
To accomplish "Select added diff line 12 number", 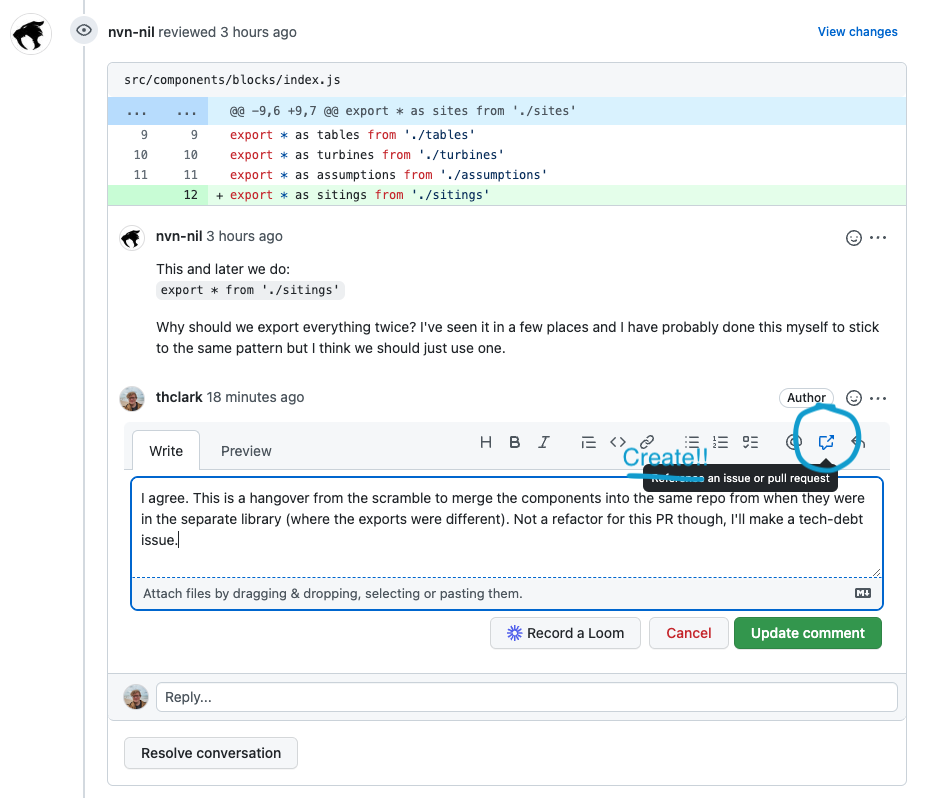I will coord(191,195).
